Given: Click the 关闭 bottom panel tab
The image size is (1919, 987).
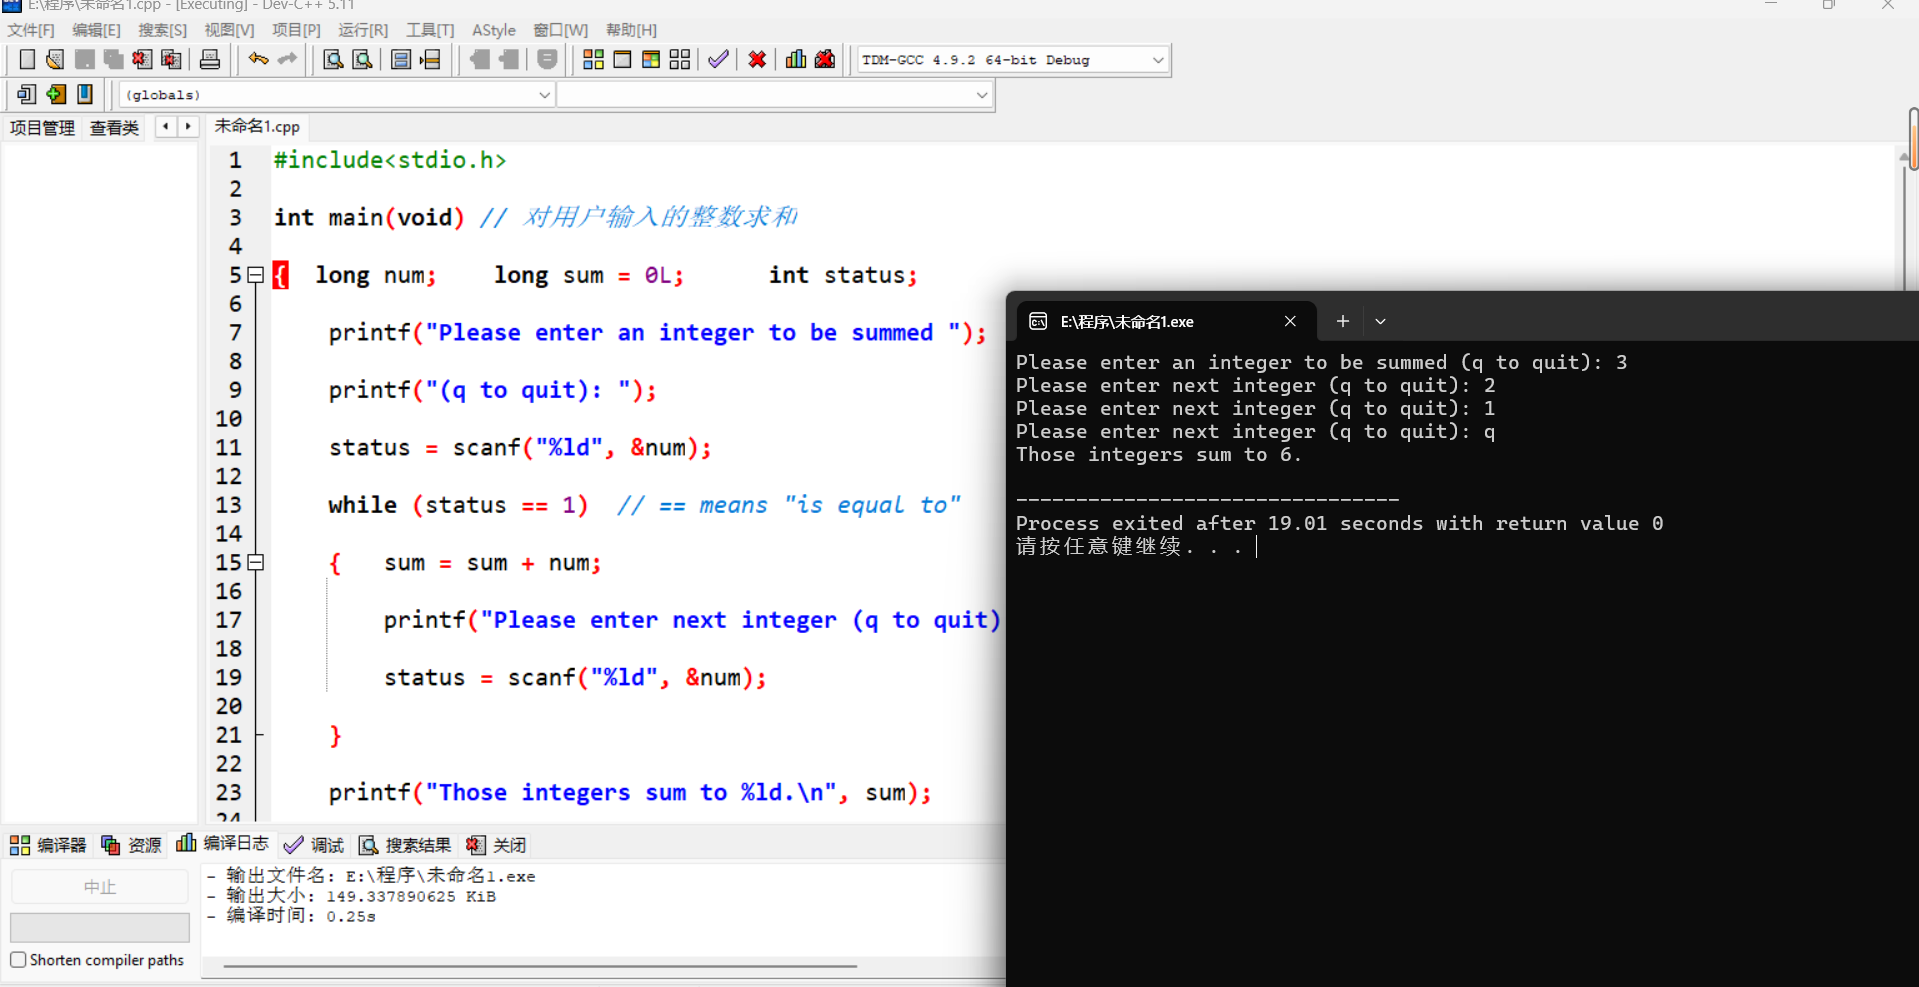Looking at the screenshot, I should tap(496, 845).
